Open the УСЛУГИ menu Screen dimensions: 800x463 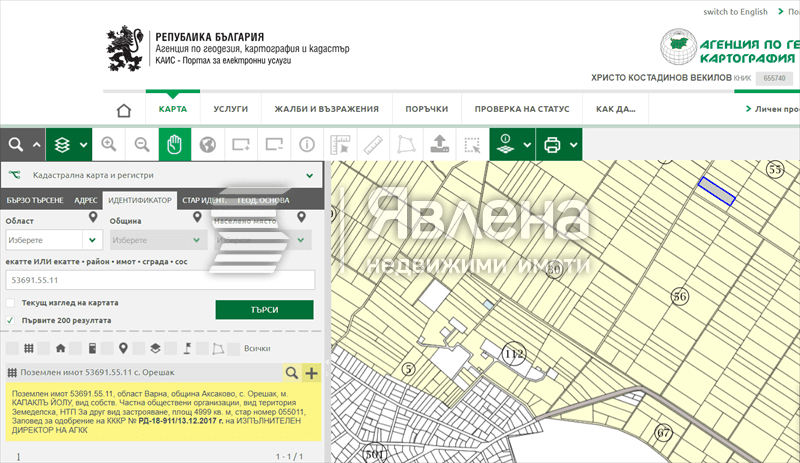coord(231,109)
